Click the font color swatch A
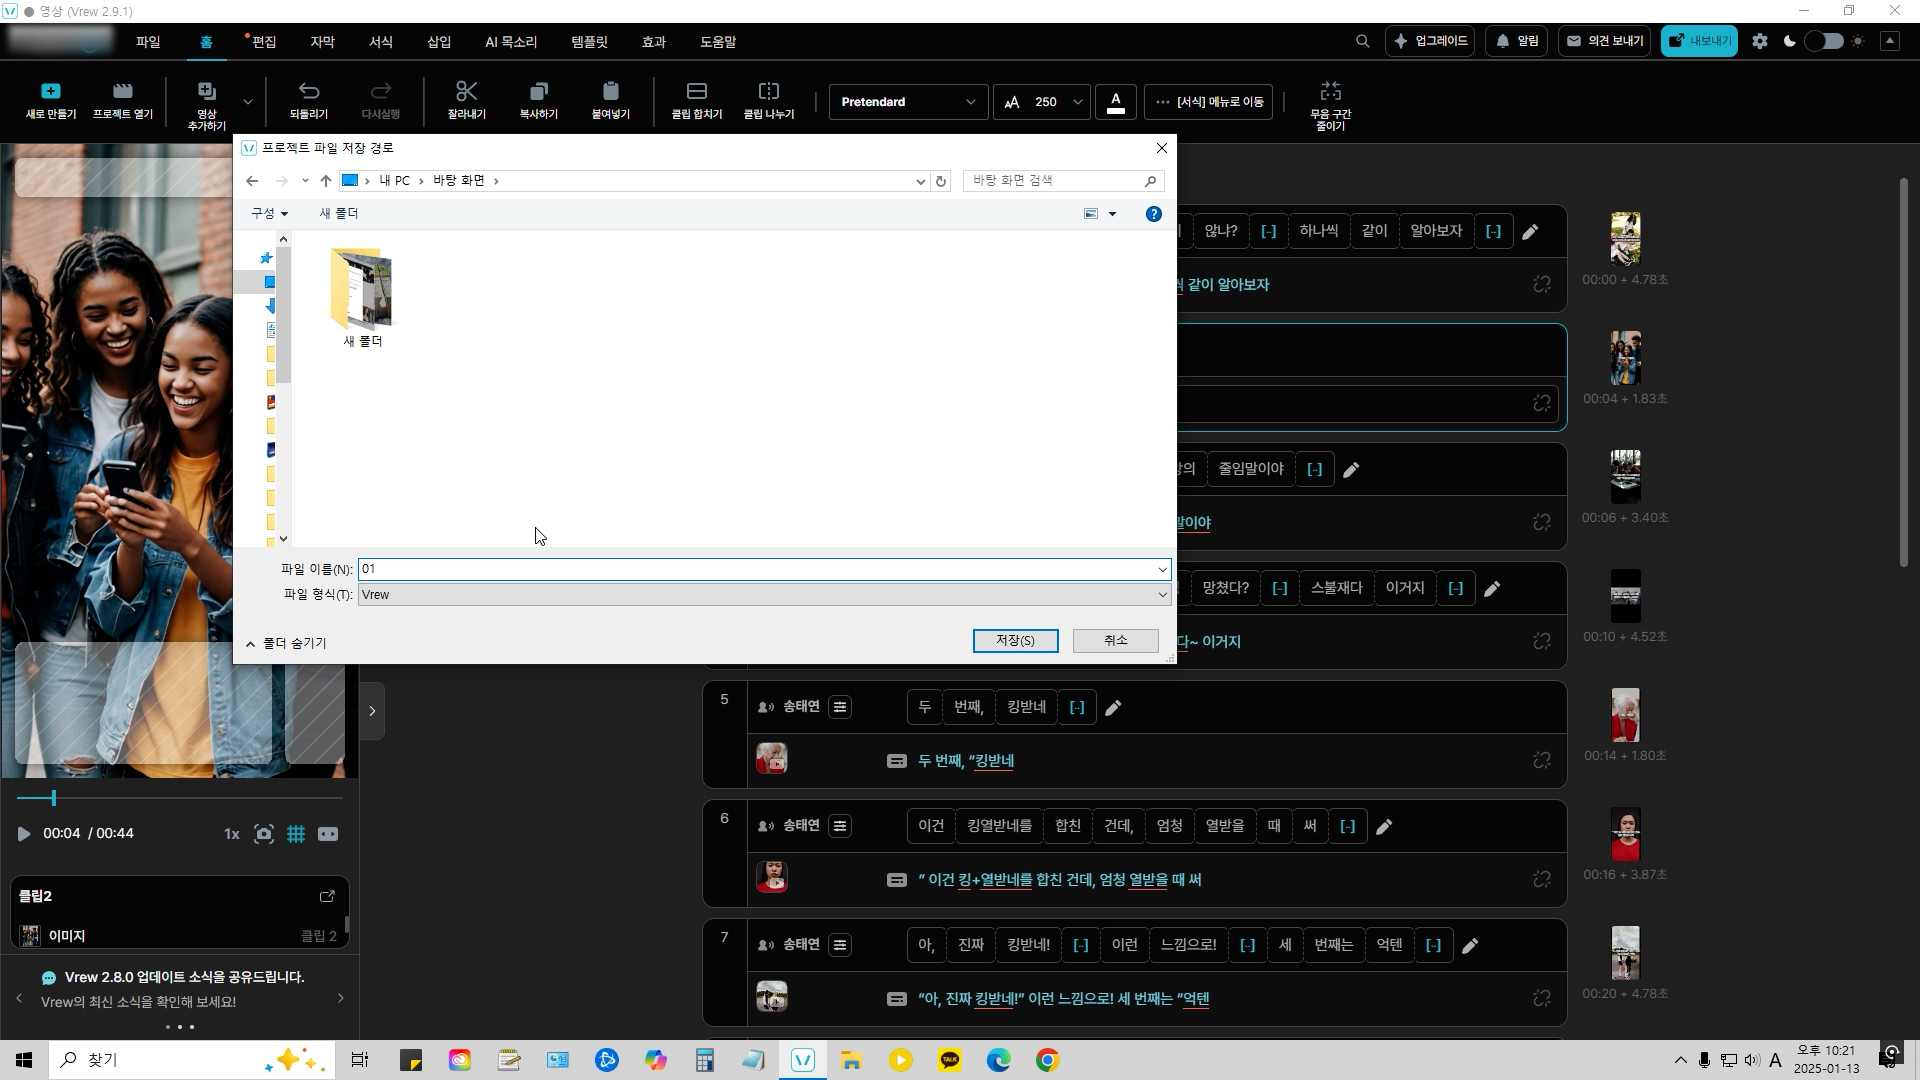Viewport: 1920px width, 1080px height. coord(1116,102)
